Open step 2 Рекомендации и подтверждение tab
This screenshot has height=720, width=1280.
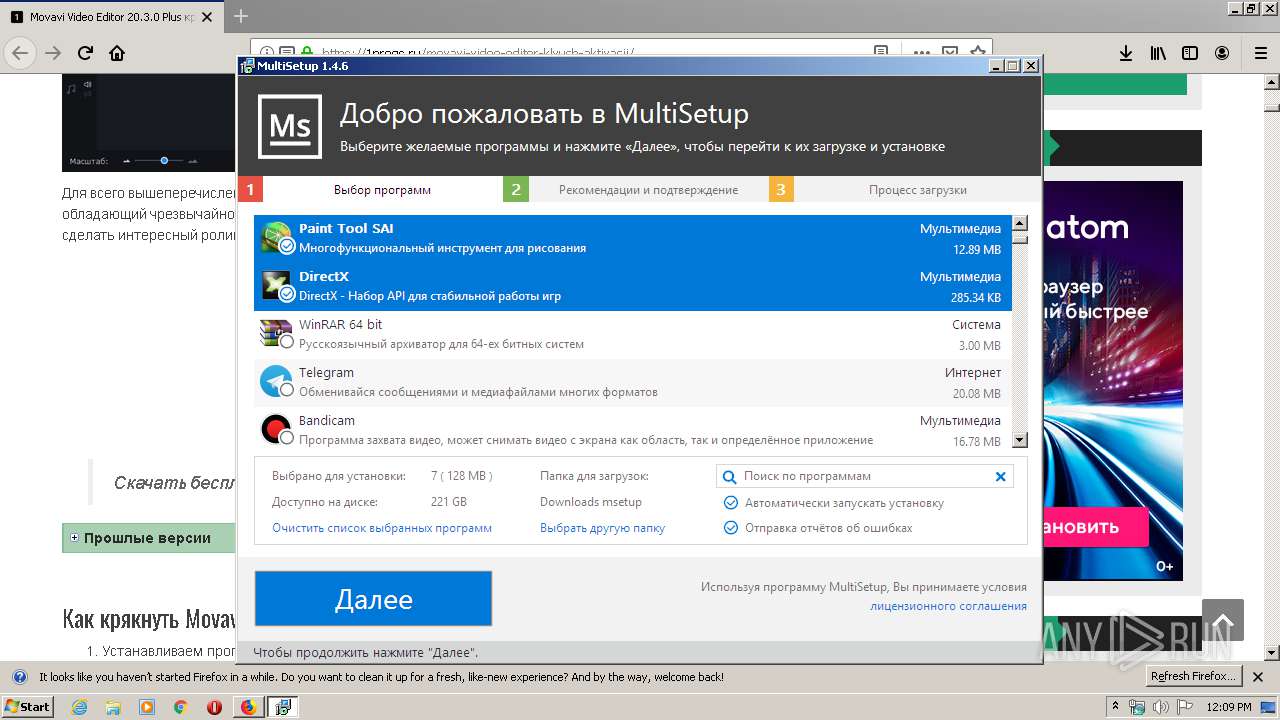(x=648, y=190)
